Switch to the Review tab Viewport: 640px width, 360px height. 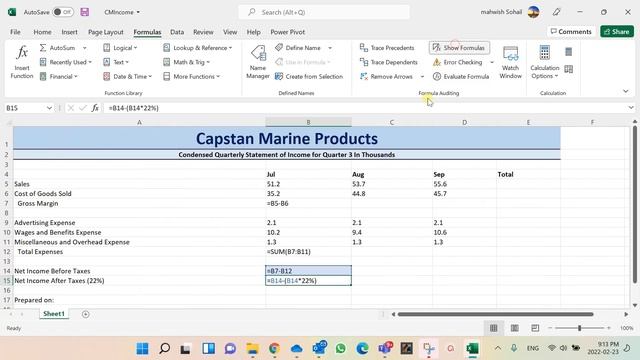click(203, 32)
